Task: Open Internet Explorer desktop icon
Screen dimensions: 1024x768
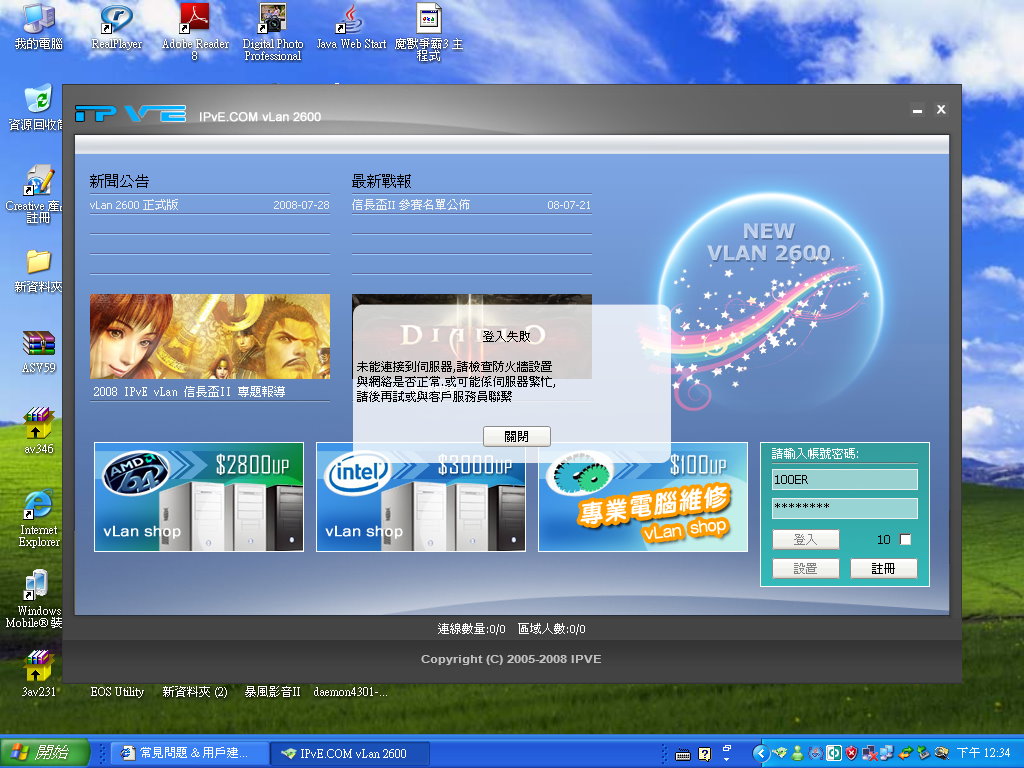Action: click(x=38, y=505)
